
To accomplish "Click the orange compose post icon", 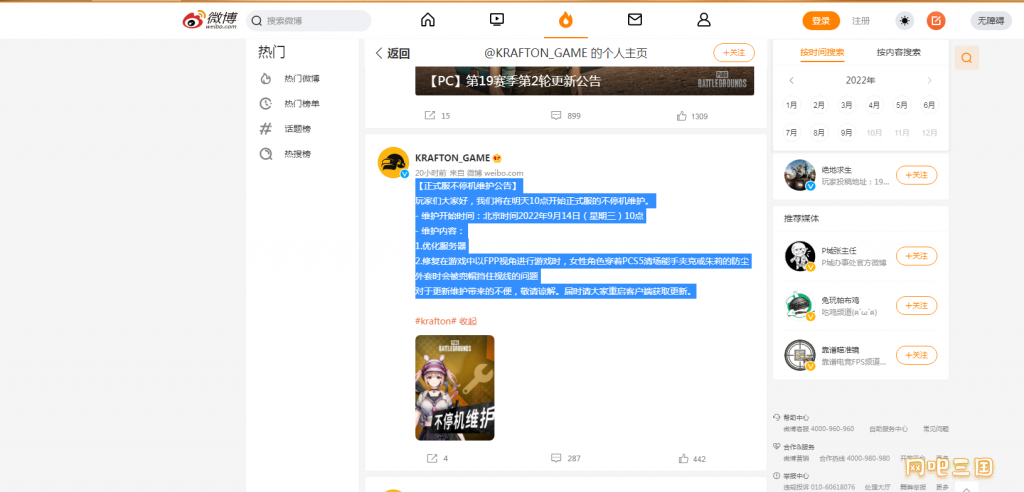I will [936, 21].
